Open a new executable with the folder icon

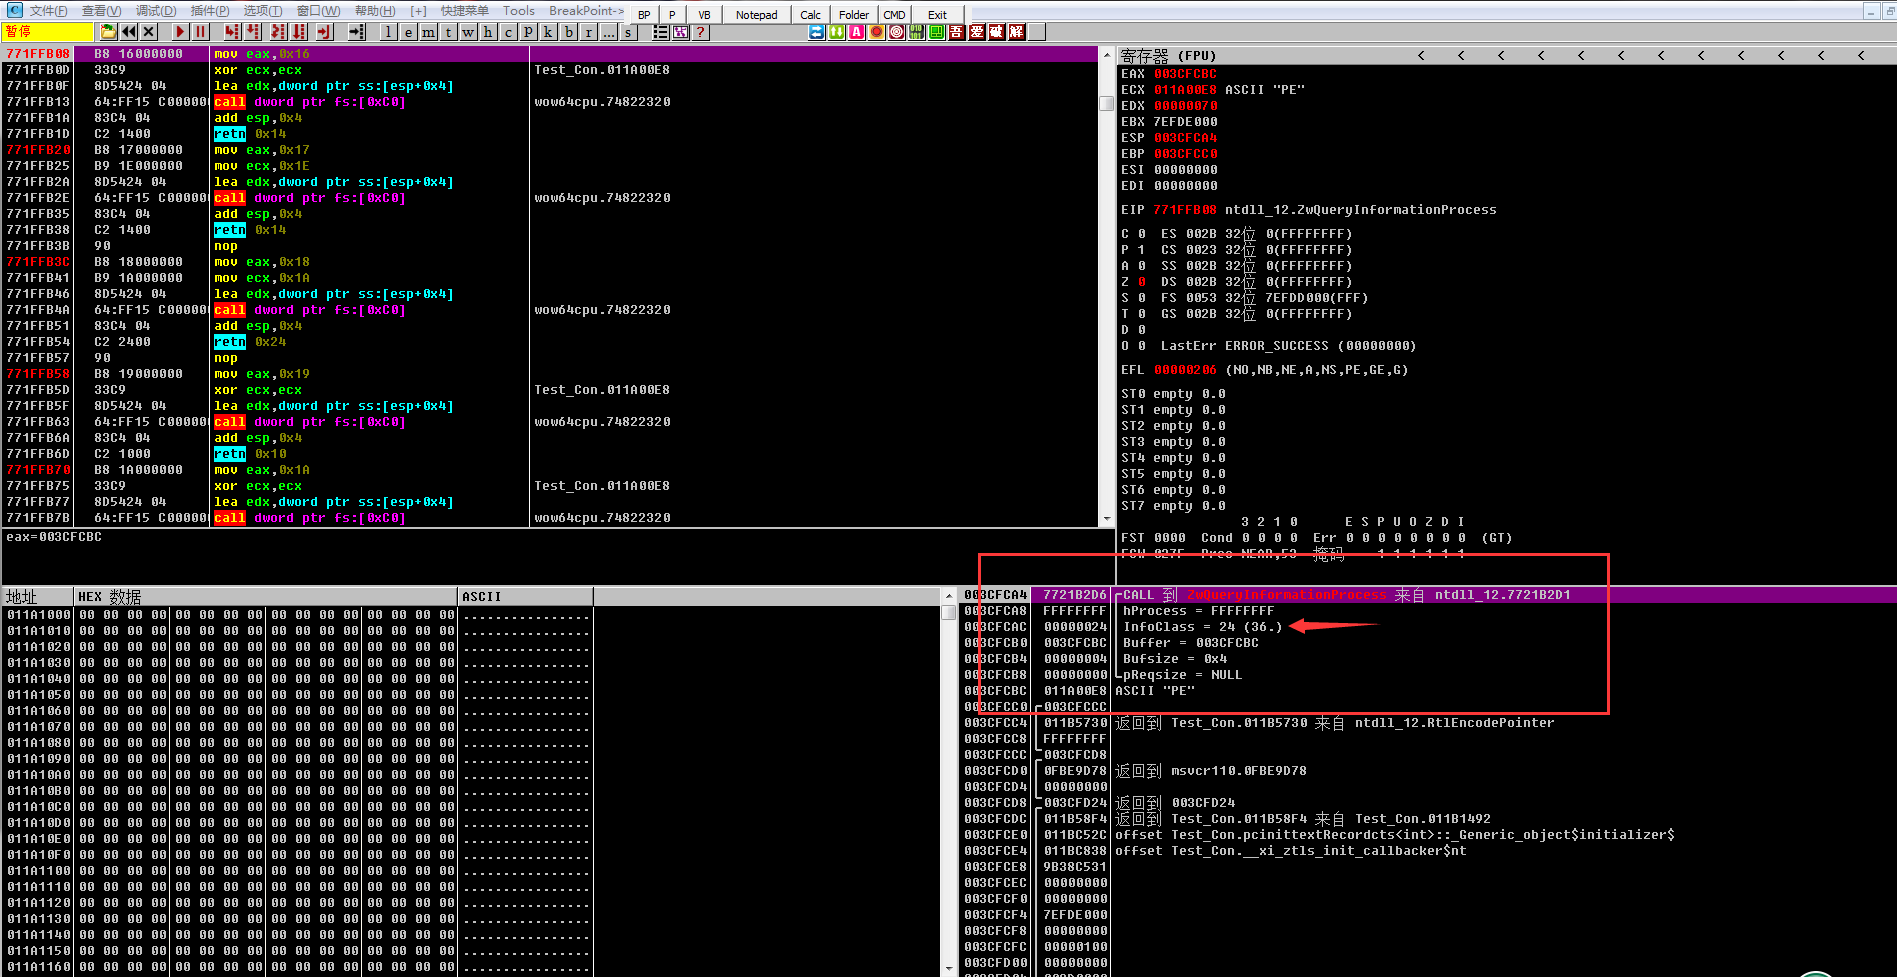tap(108, 32)
